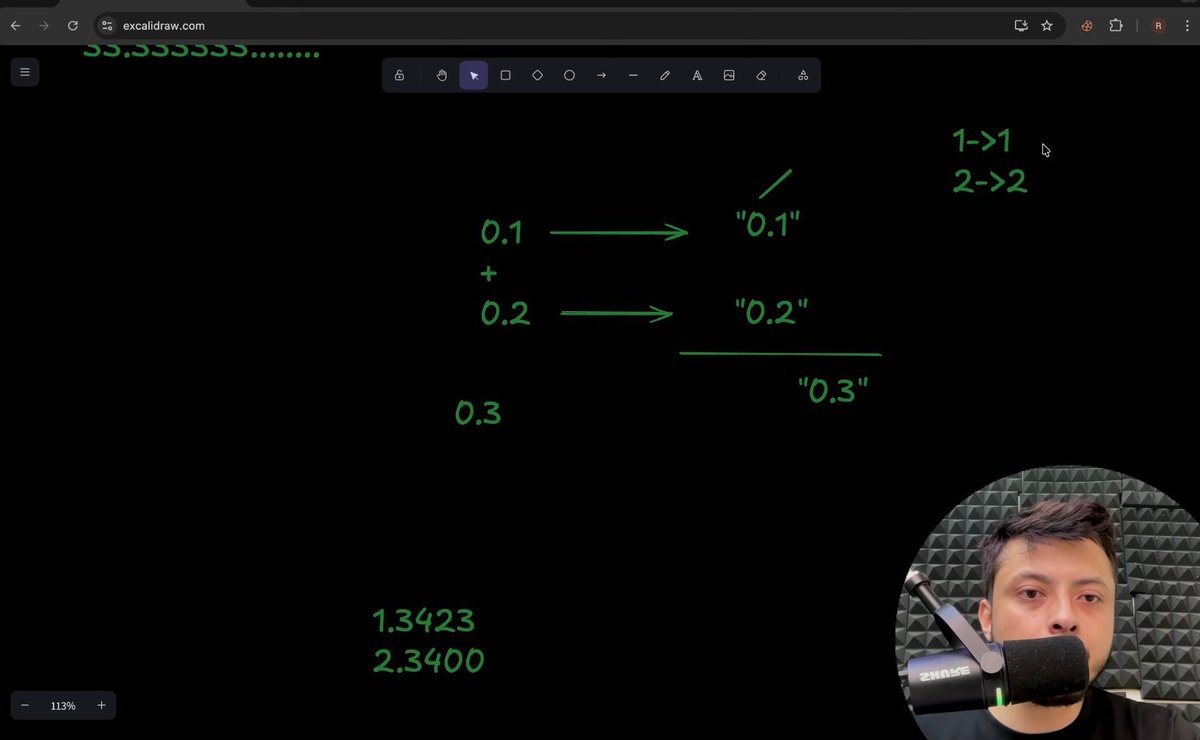Open the extra shapes tool menu
This screenshot has height=740, width=1200.
(x=802, y=75)
